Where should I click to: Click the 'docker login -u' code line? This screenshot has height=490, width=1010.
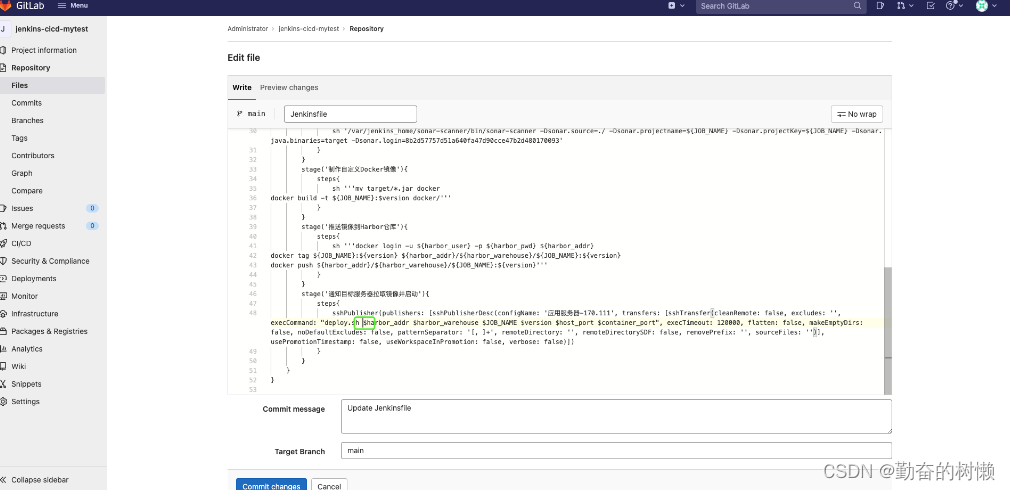click(x=462, y=246)
